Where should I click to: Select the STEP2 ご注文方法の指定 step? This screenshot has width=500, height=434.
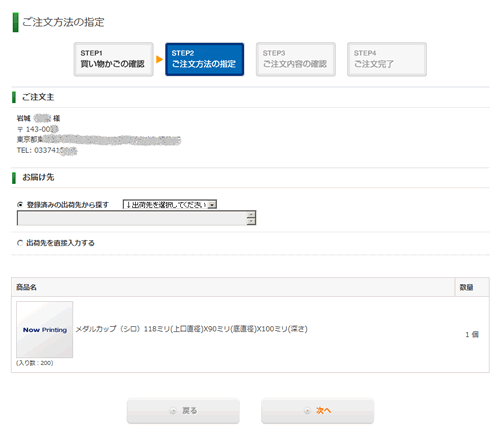(205, 59)
